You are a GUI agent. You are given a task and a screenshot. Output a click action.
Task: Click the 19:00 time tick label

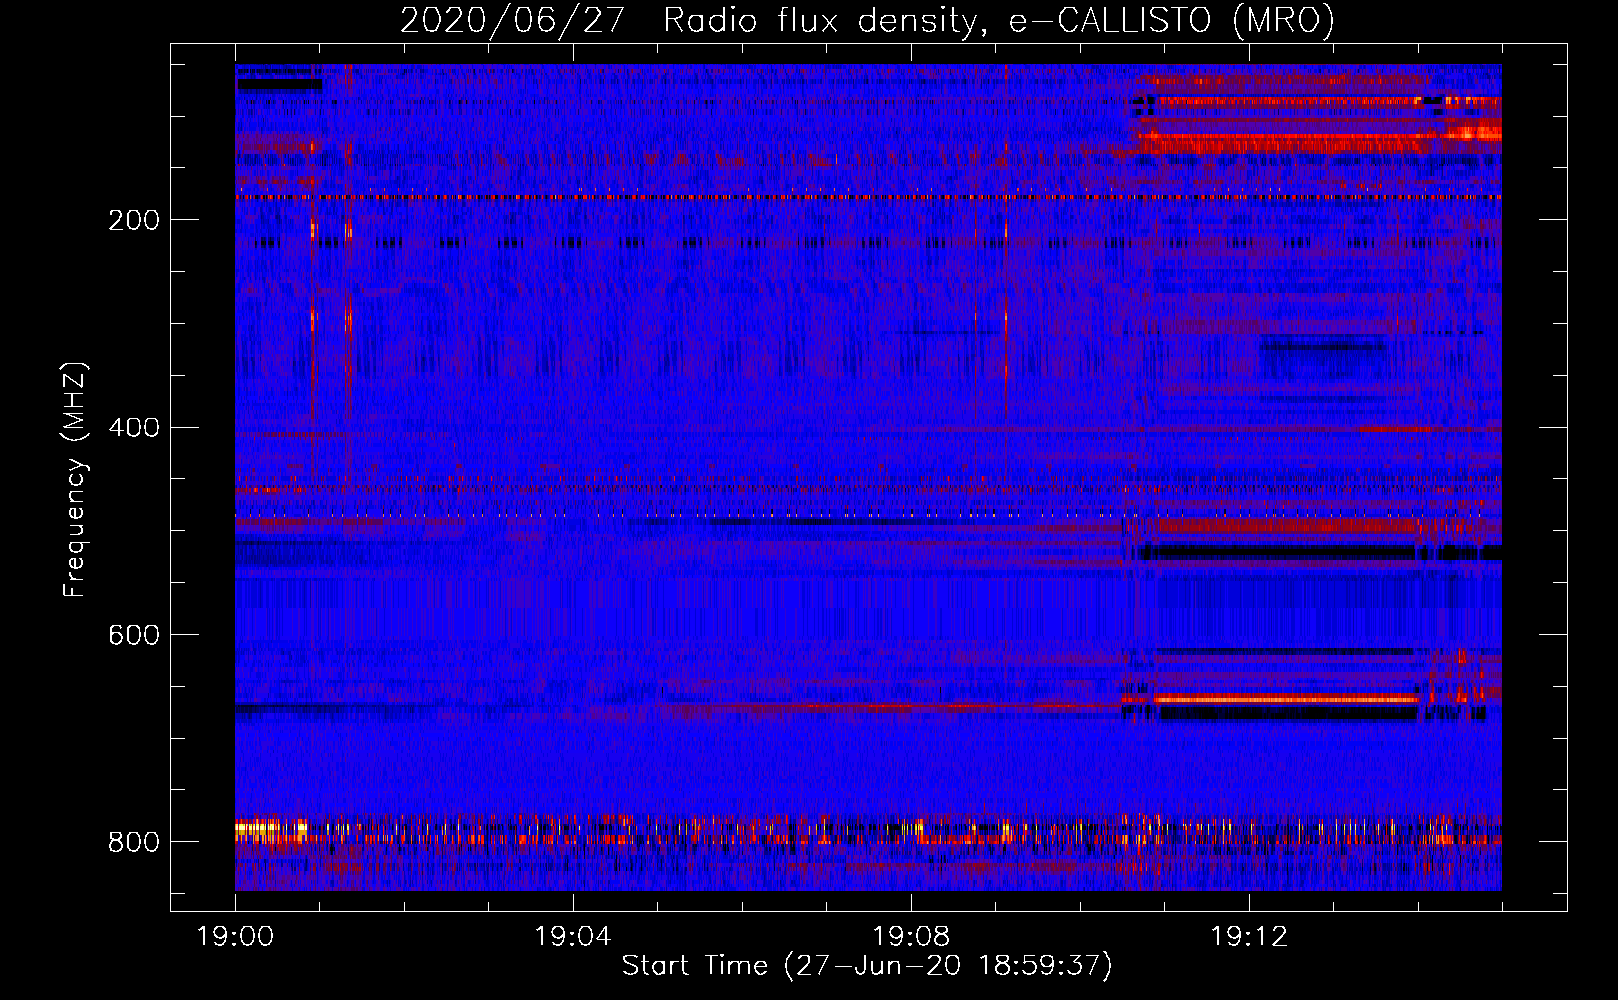click(235, 937)
